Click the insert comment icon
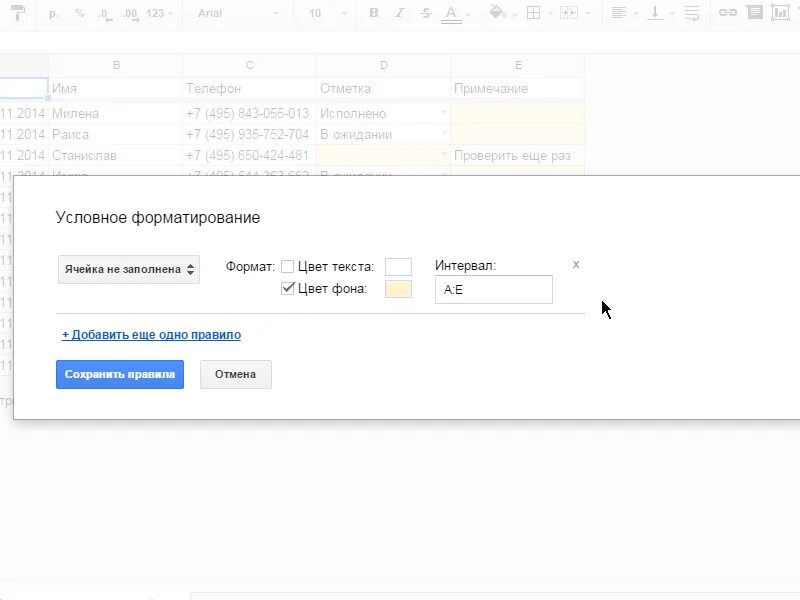The image size is (800, 600). tap(755, 12)
